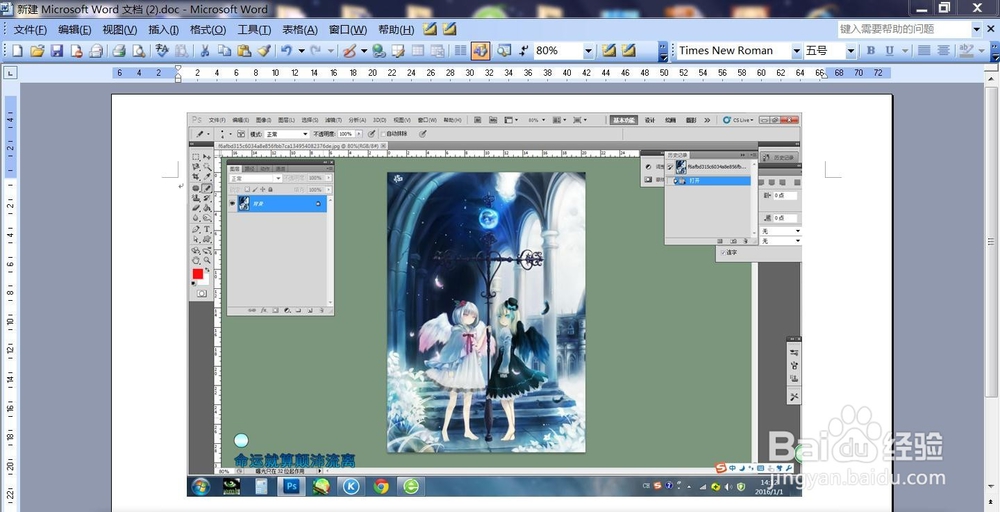Toggle the Document Map view
This screenshot has height=512, width=1000.
pos(504,51)
